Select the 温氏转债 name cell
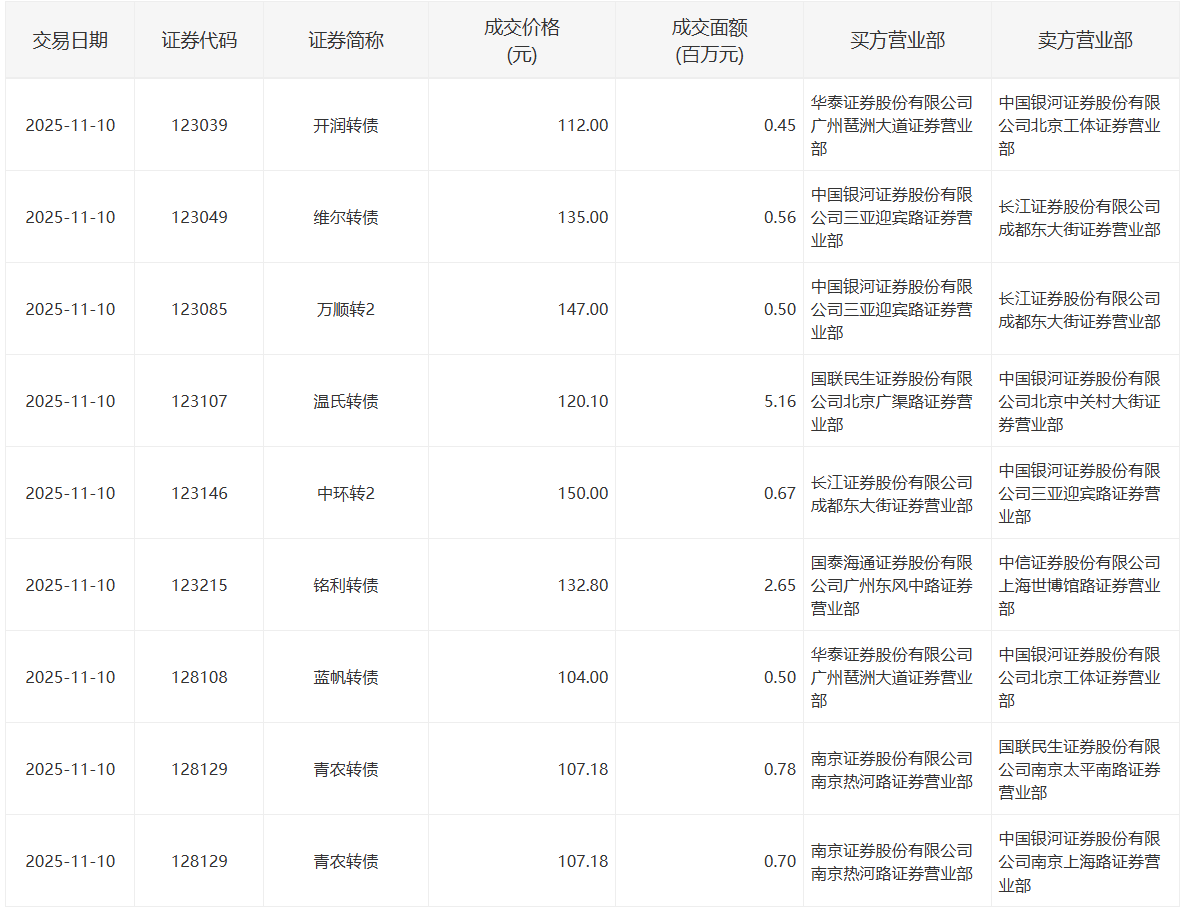 [346, 402]
